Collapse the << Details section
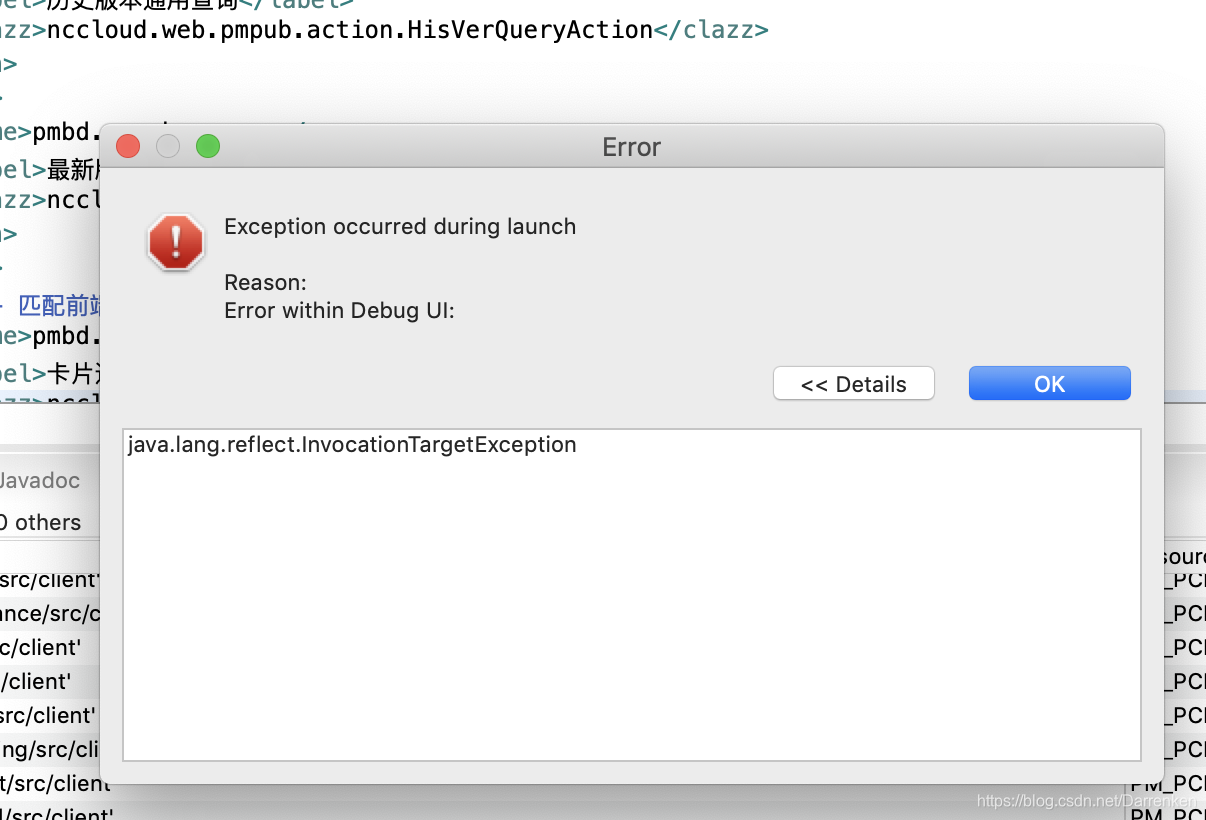 pos(853,383)
